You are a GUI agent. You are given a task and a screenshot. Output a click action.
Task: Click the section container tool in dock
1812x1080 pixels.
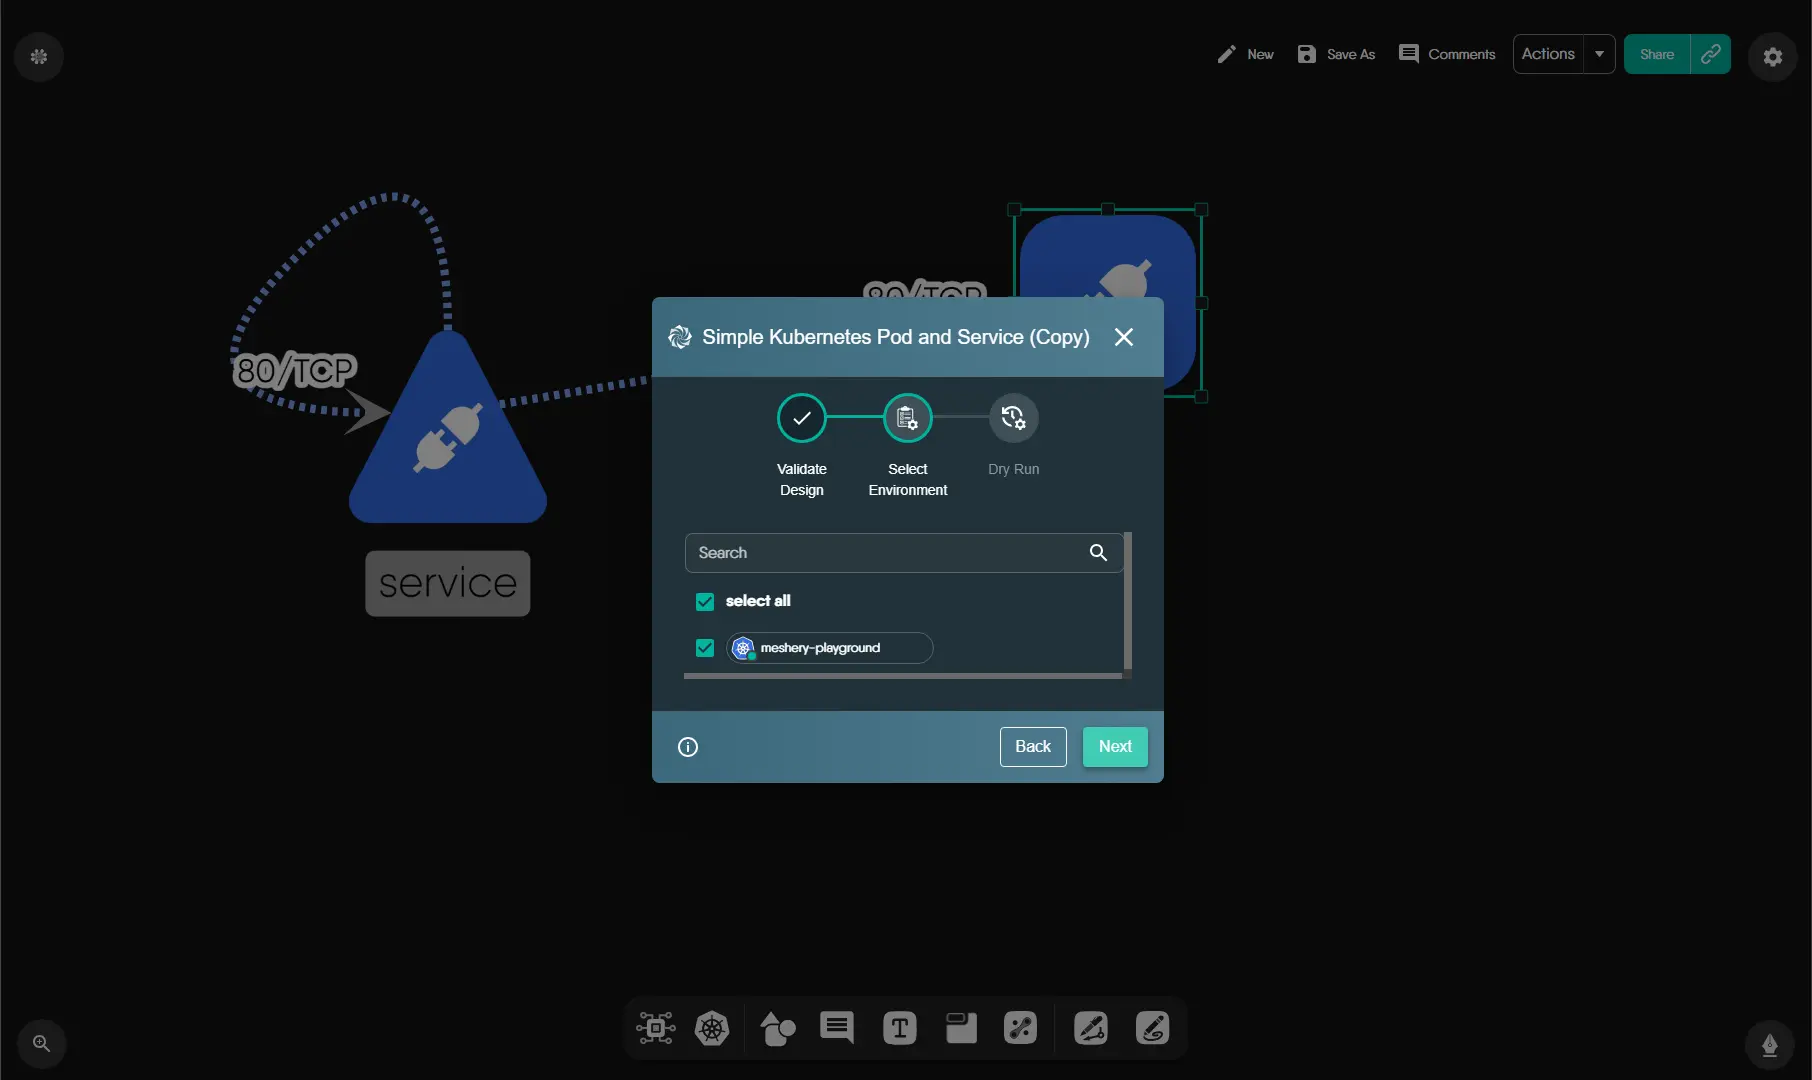click(961, 1028)
